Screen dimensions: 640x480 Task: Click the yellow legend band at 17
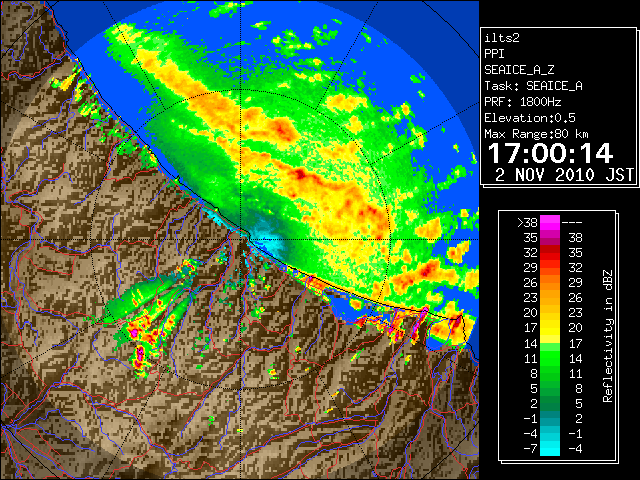[550, 328]
